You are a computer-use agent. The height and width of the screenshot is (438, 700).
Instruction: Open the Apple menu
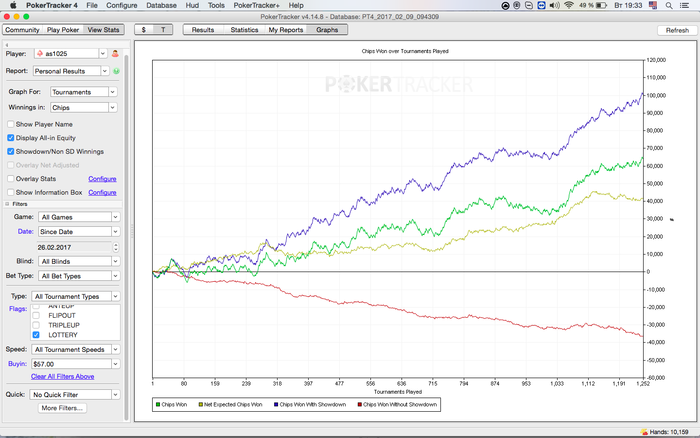coord(13,5)
